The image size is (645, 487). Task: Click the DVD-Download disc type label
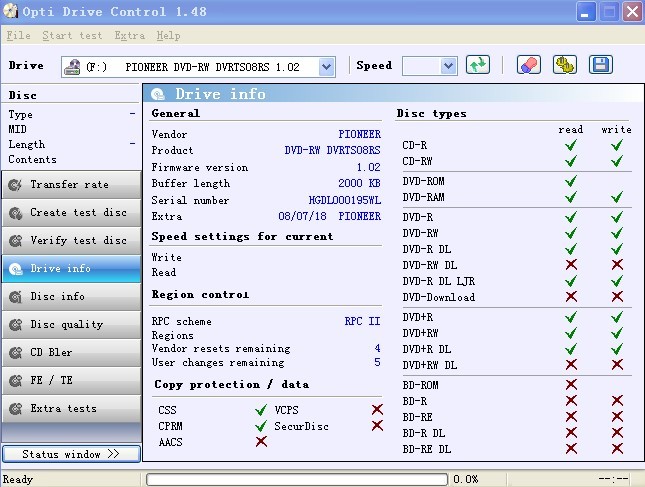coord(439,297)
